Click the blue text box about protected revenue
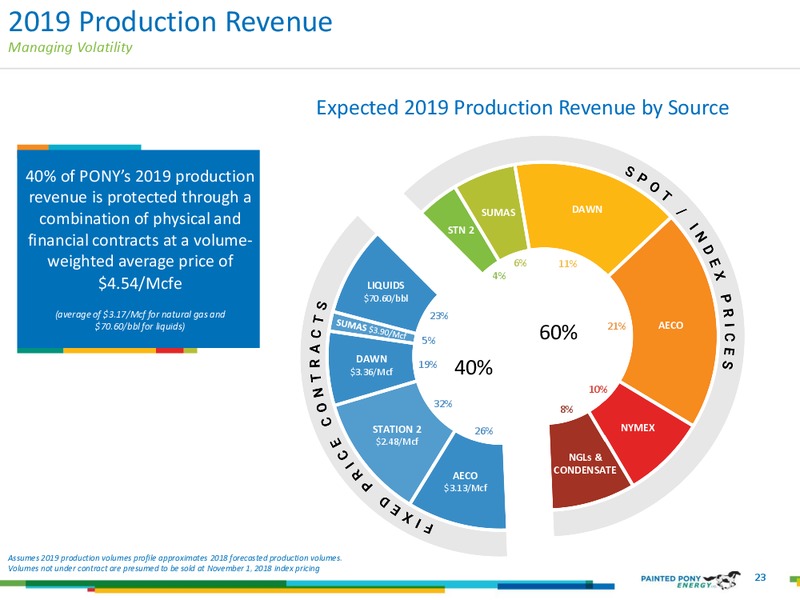The height and width of the screenshot is (600, 800). (x=138, y=248)
